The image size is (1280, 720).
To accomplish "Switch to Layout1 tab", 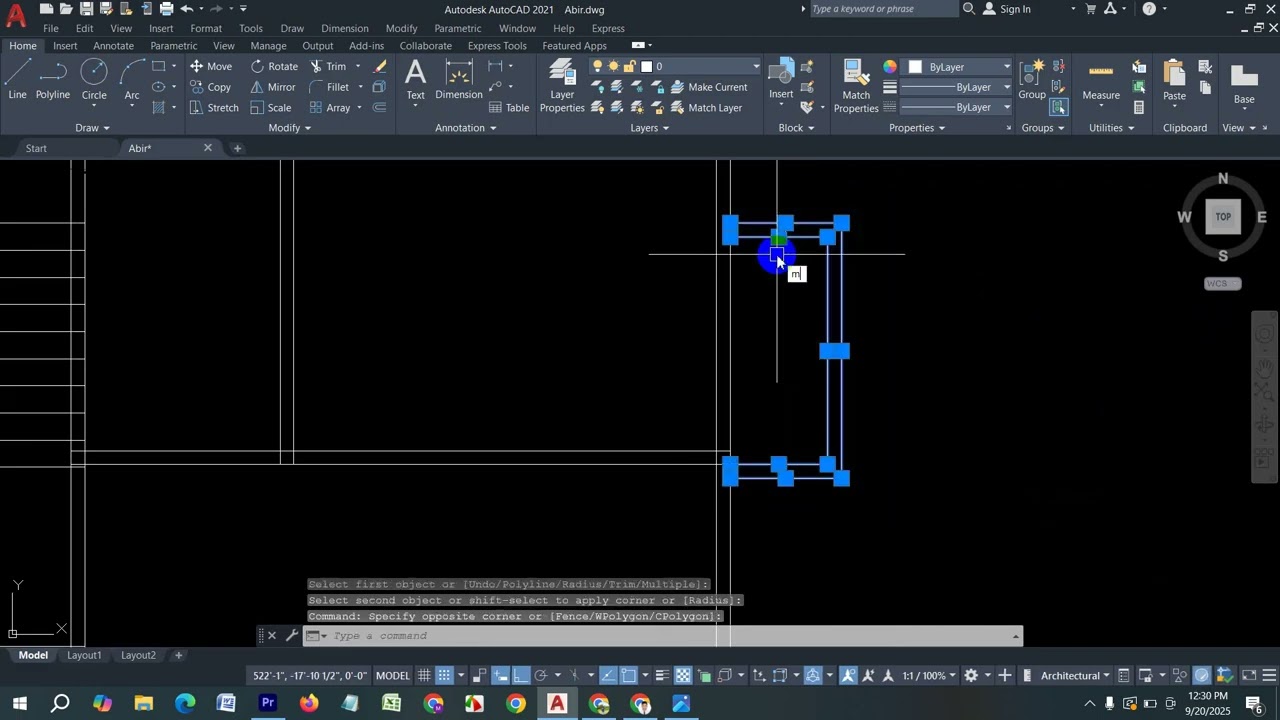I will point(84,656).
